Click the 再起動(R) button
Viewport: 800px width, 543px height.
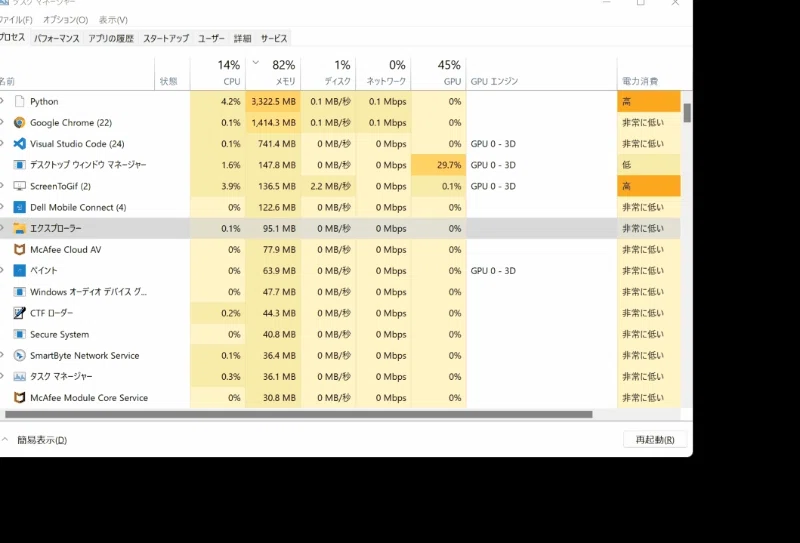[655, 439]
